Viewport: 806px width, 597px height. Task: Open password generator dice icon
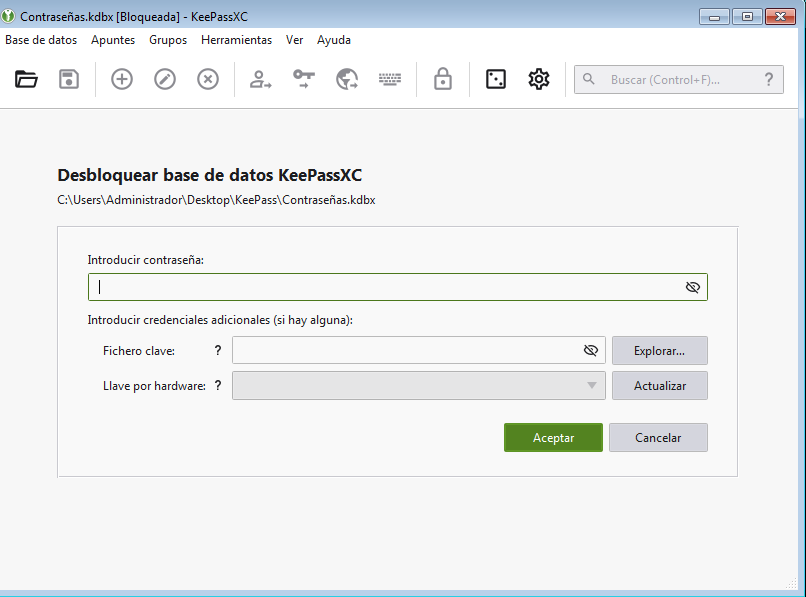point(496,79)
